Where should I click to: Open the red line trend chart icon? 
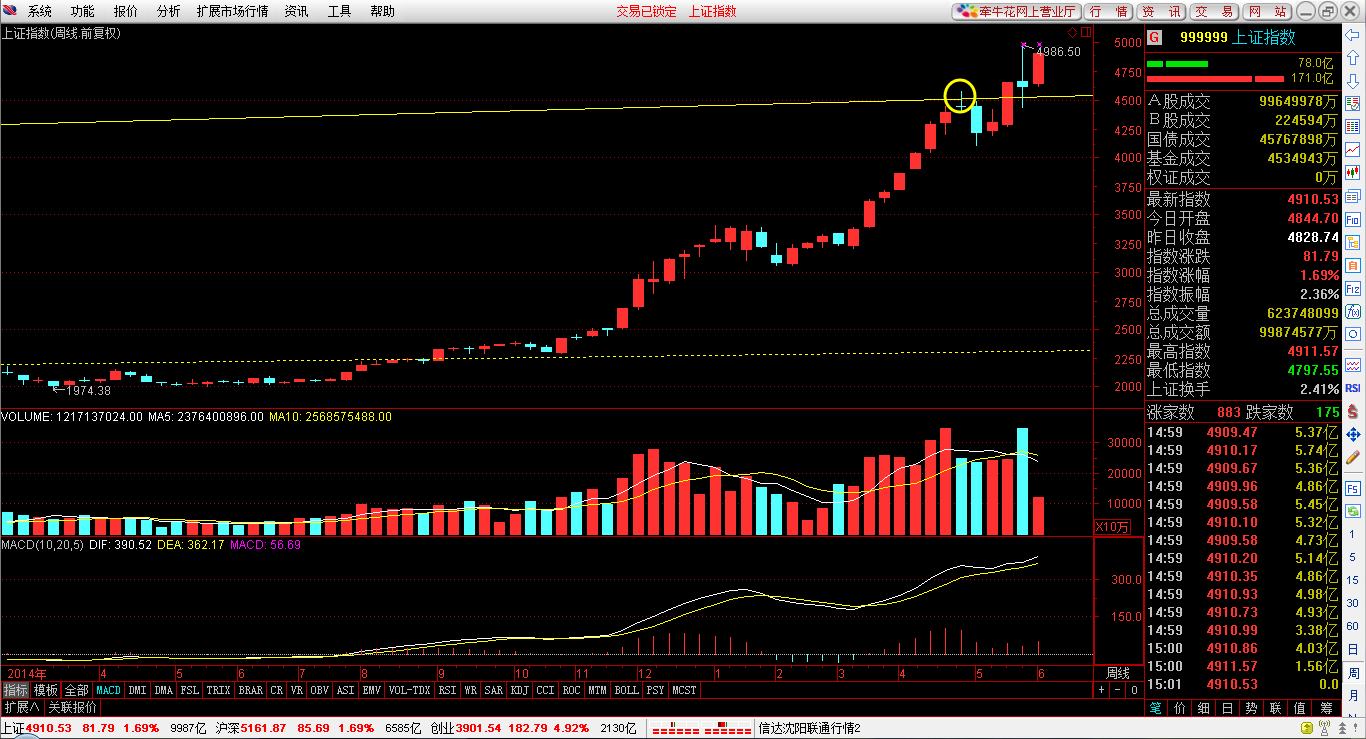point(1353,149)
